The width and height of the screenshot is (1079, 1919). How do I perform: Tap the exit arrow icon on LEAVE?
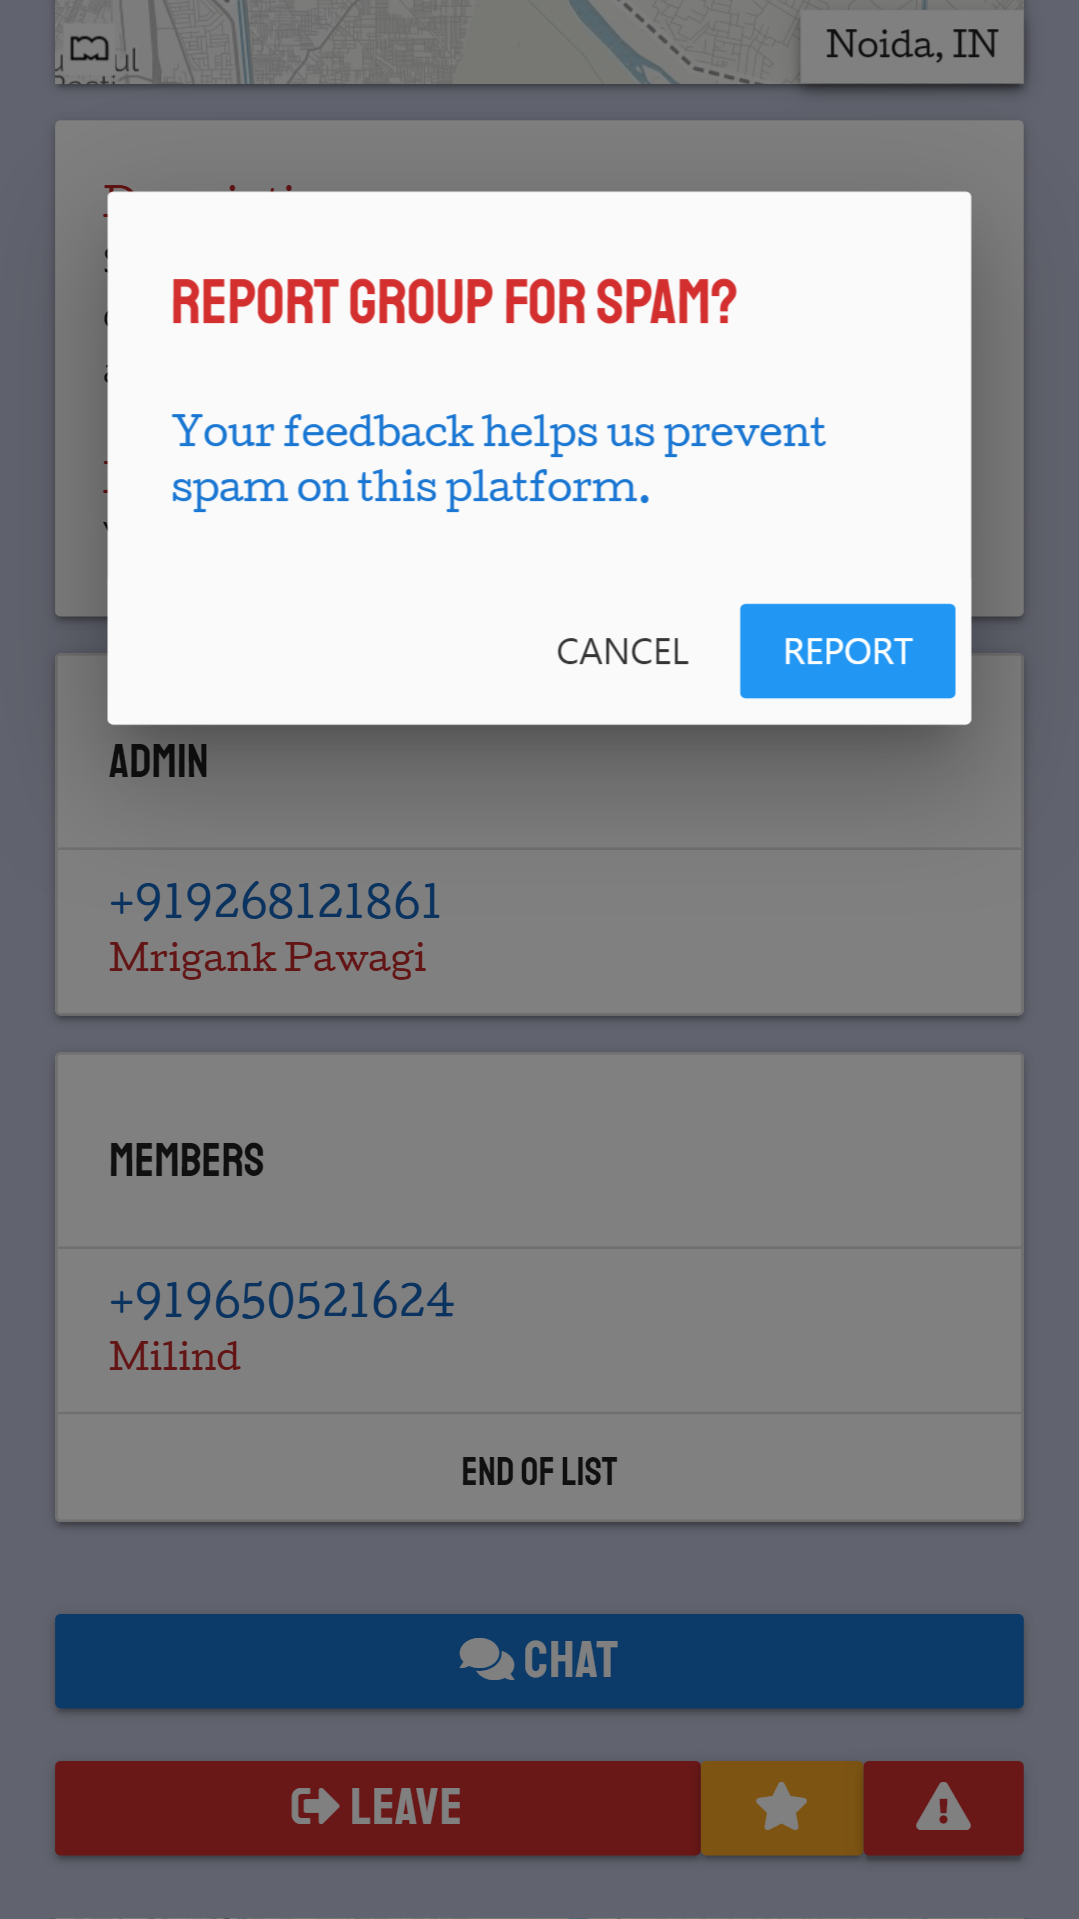click(x=315, y=1806)
